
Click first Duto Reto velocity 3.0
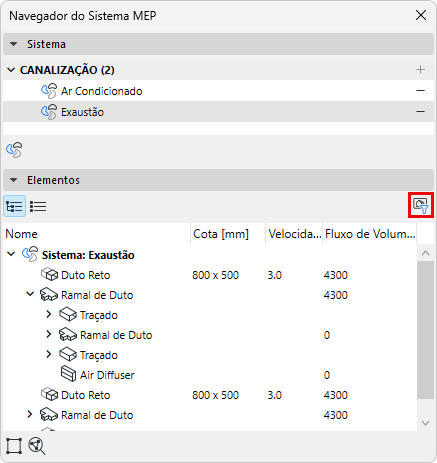click(x=275, y=275)
